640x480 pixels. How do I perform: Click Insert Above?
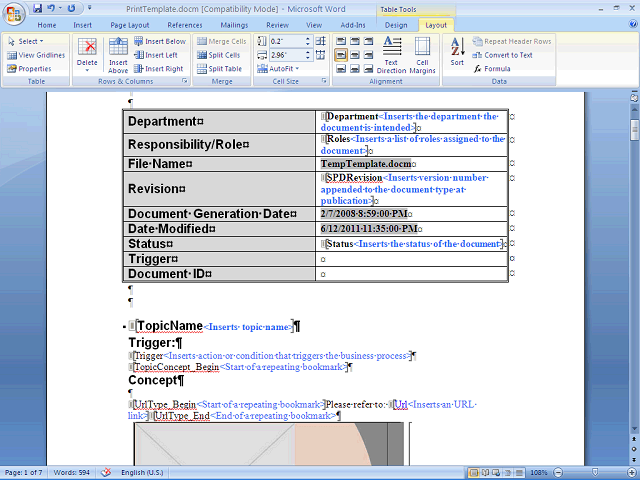click(x=118, y=56)
